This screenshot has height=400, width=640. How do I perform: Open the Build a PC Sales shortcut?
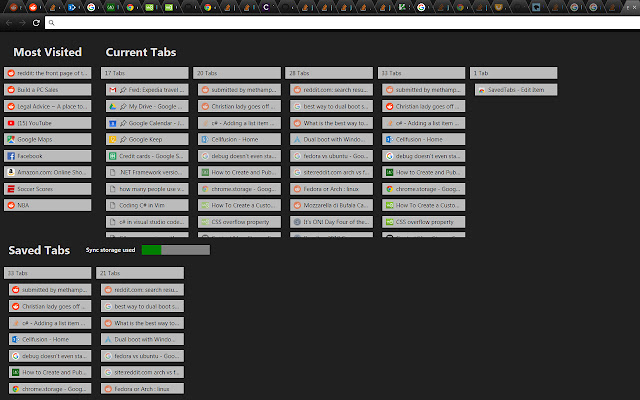(x=48, y=90)
